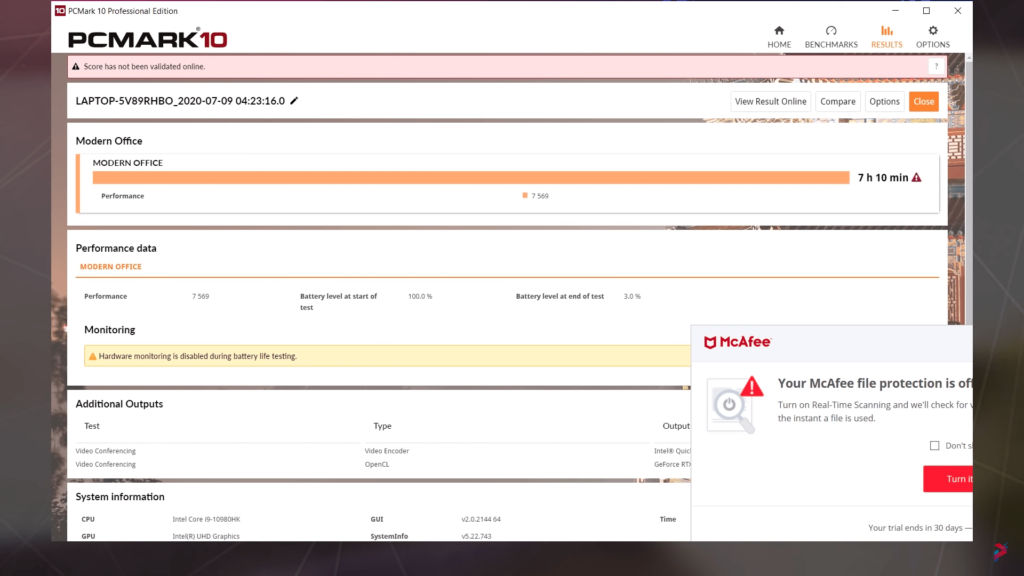
Task: Click the hardware monitoring warning icon
Action: 92,356
